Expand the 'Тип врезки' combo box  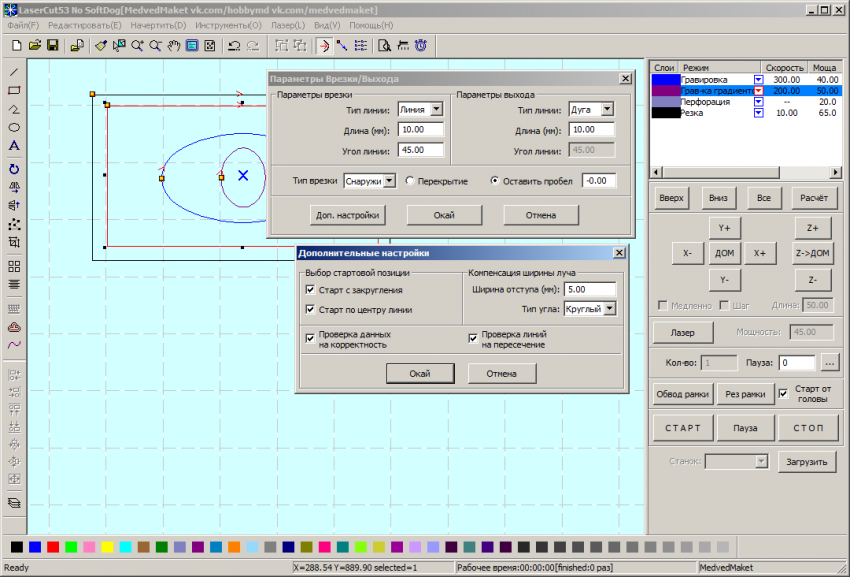[x=390, y=181]
